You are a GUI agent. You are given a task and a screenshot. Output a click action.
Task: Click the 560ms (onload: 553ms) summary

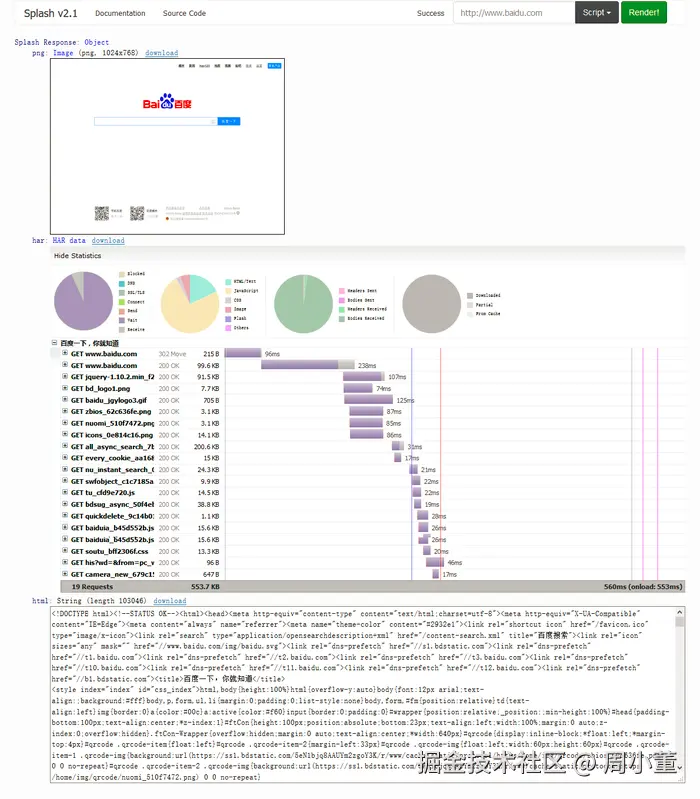click(643, 587)
